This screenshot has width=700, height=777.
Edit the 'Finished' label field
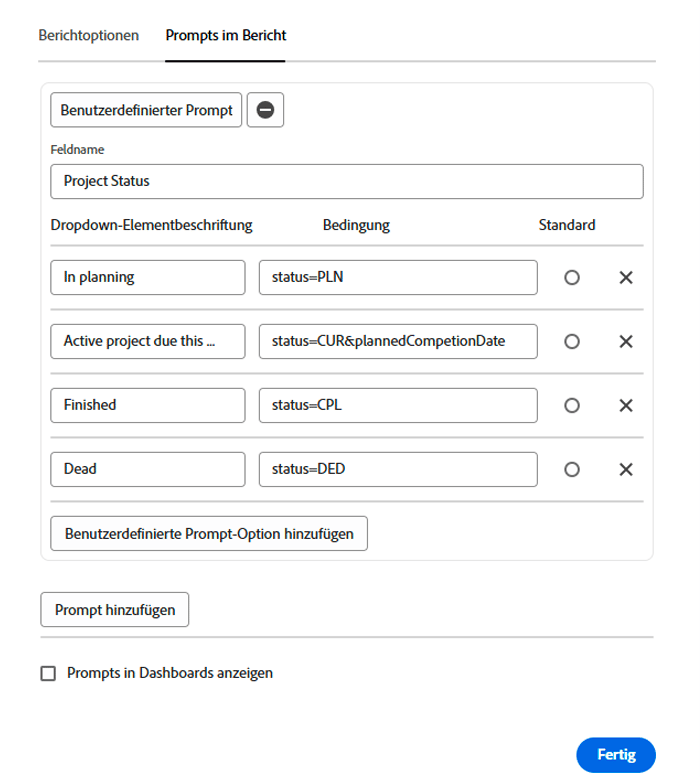147,406
